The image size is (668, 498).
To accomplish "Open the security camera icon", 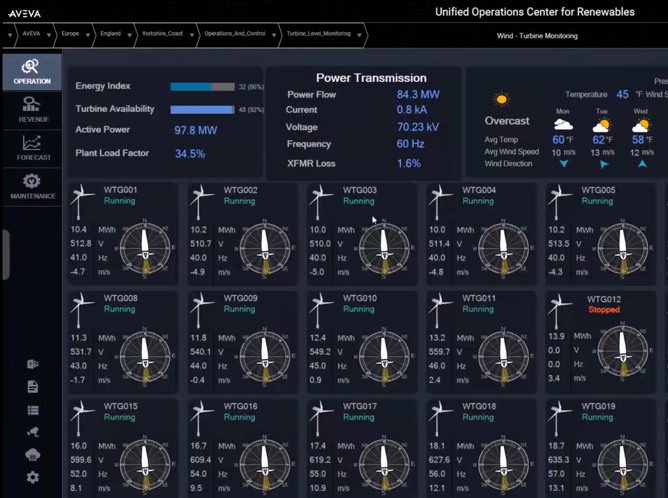I will point(32,432).
